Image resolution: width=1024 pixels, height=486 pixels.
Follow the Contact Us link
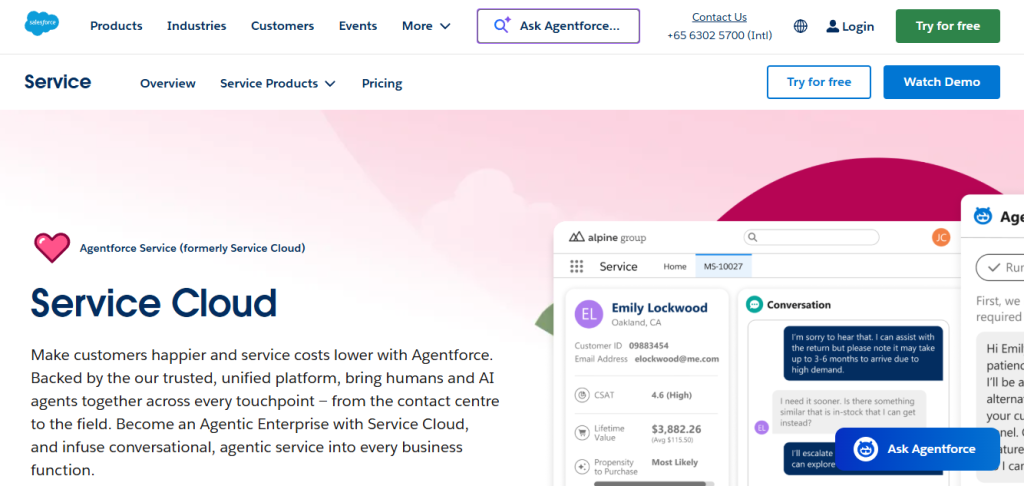tap(719, 17)
